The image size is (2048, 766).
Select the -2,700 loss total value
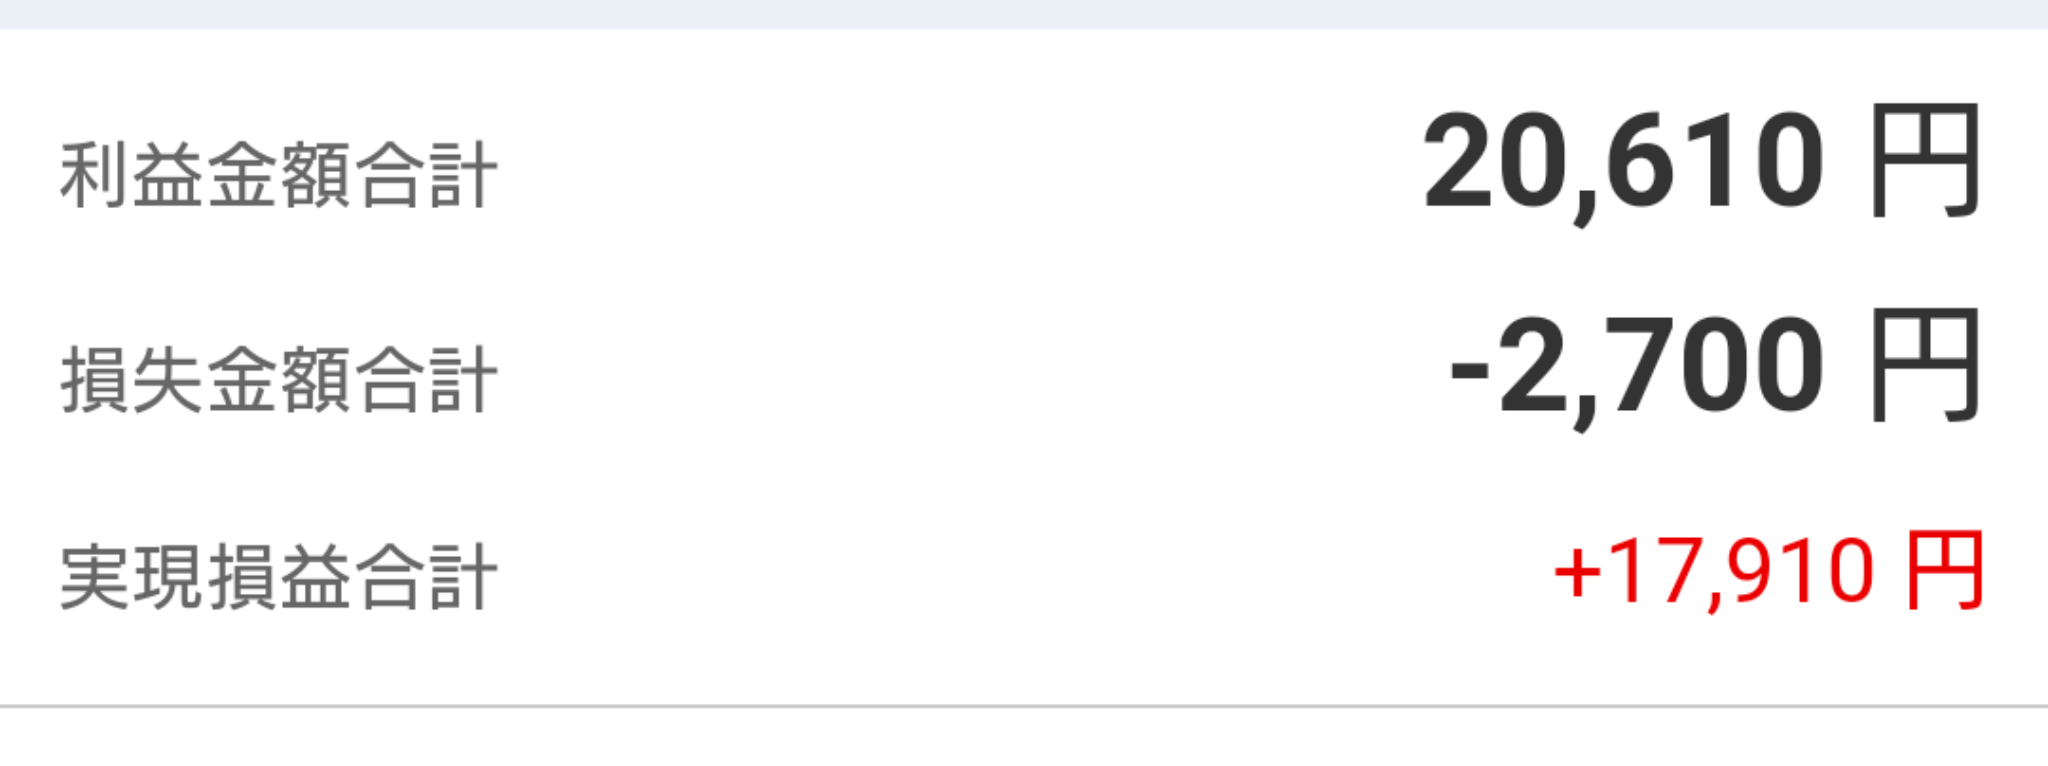pos(1638,370)
